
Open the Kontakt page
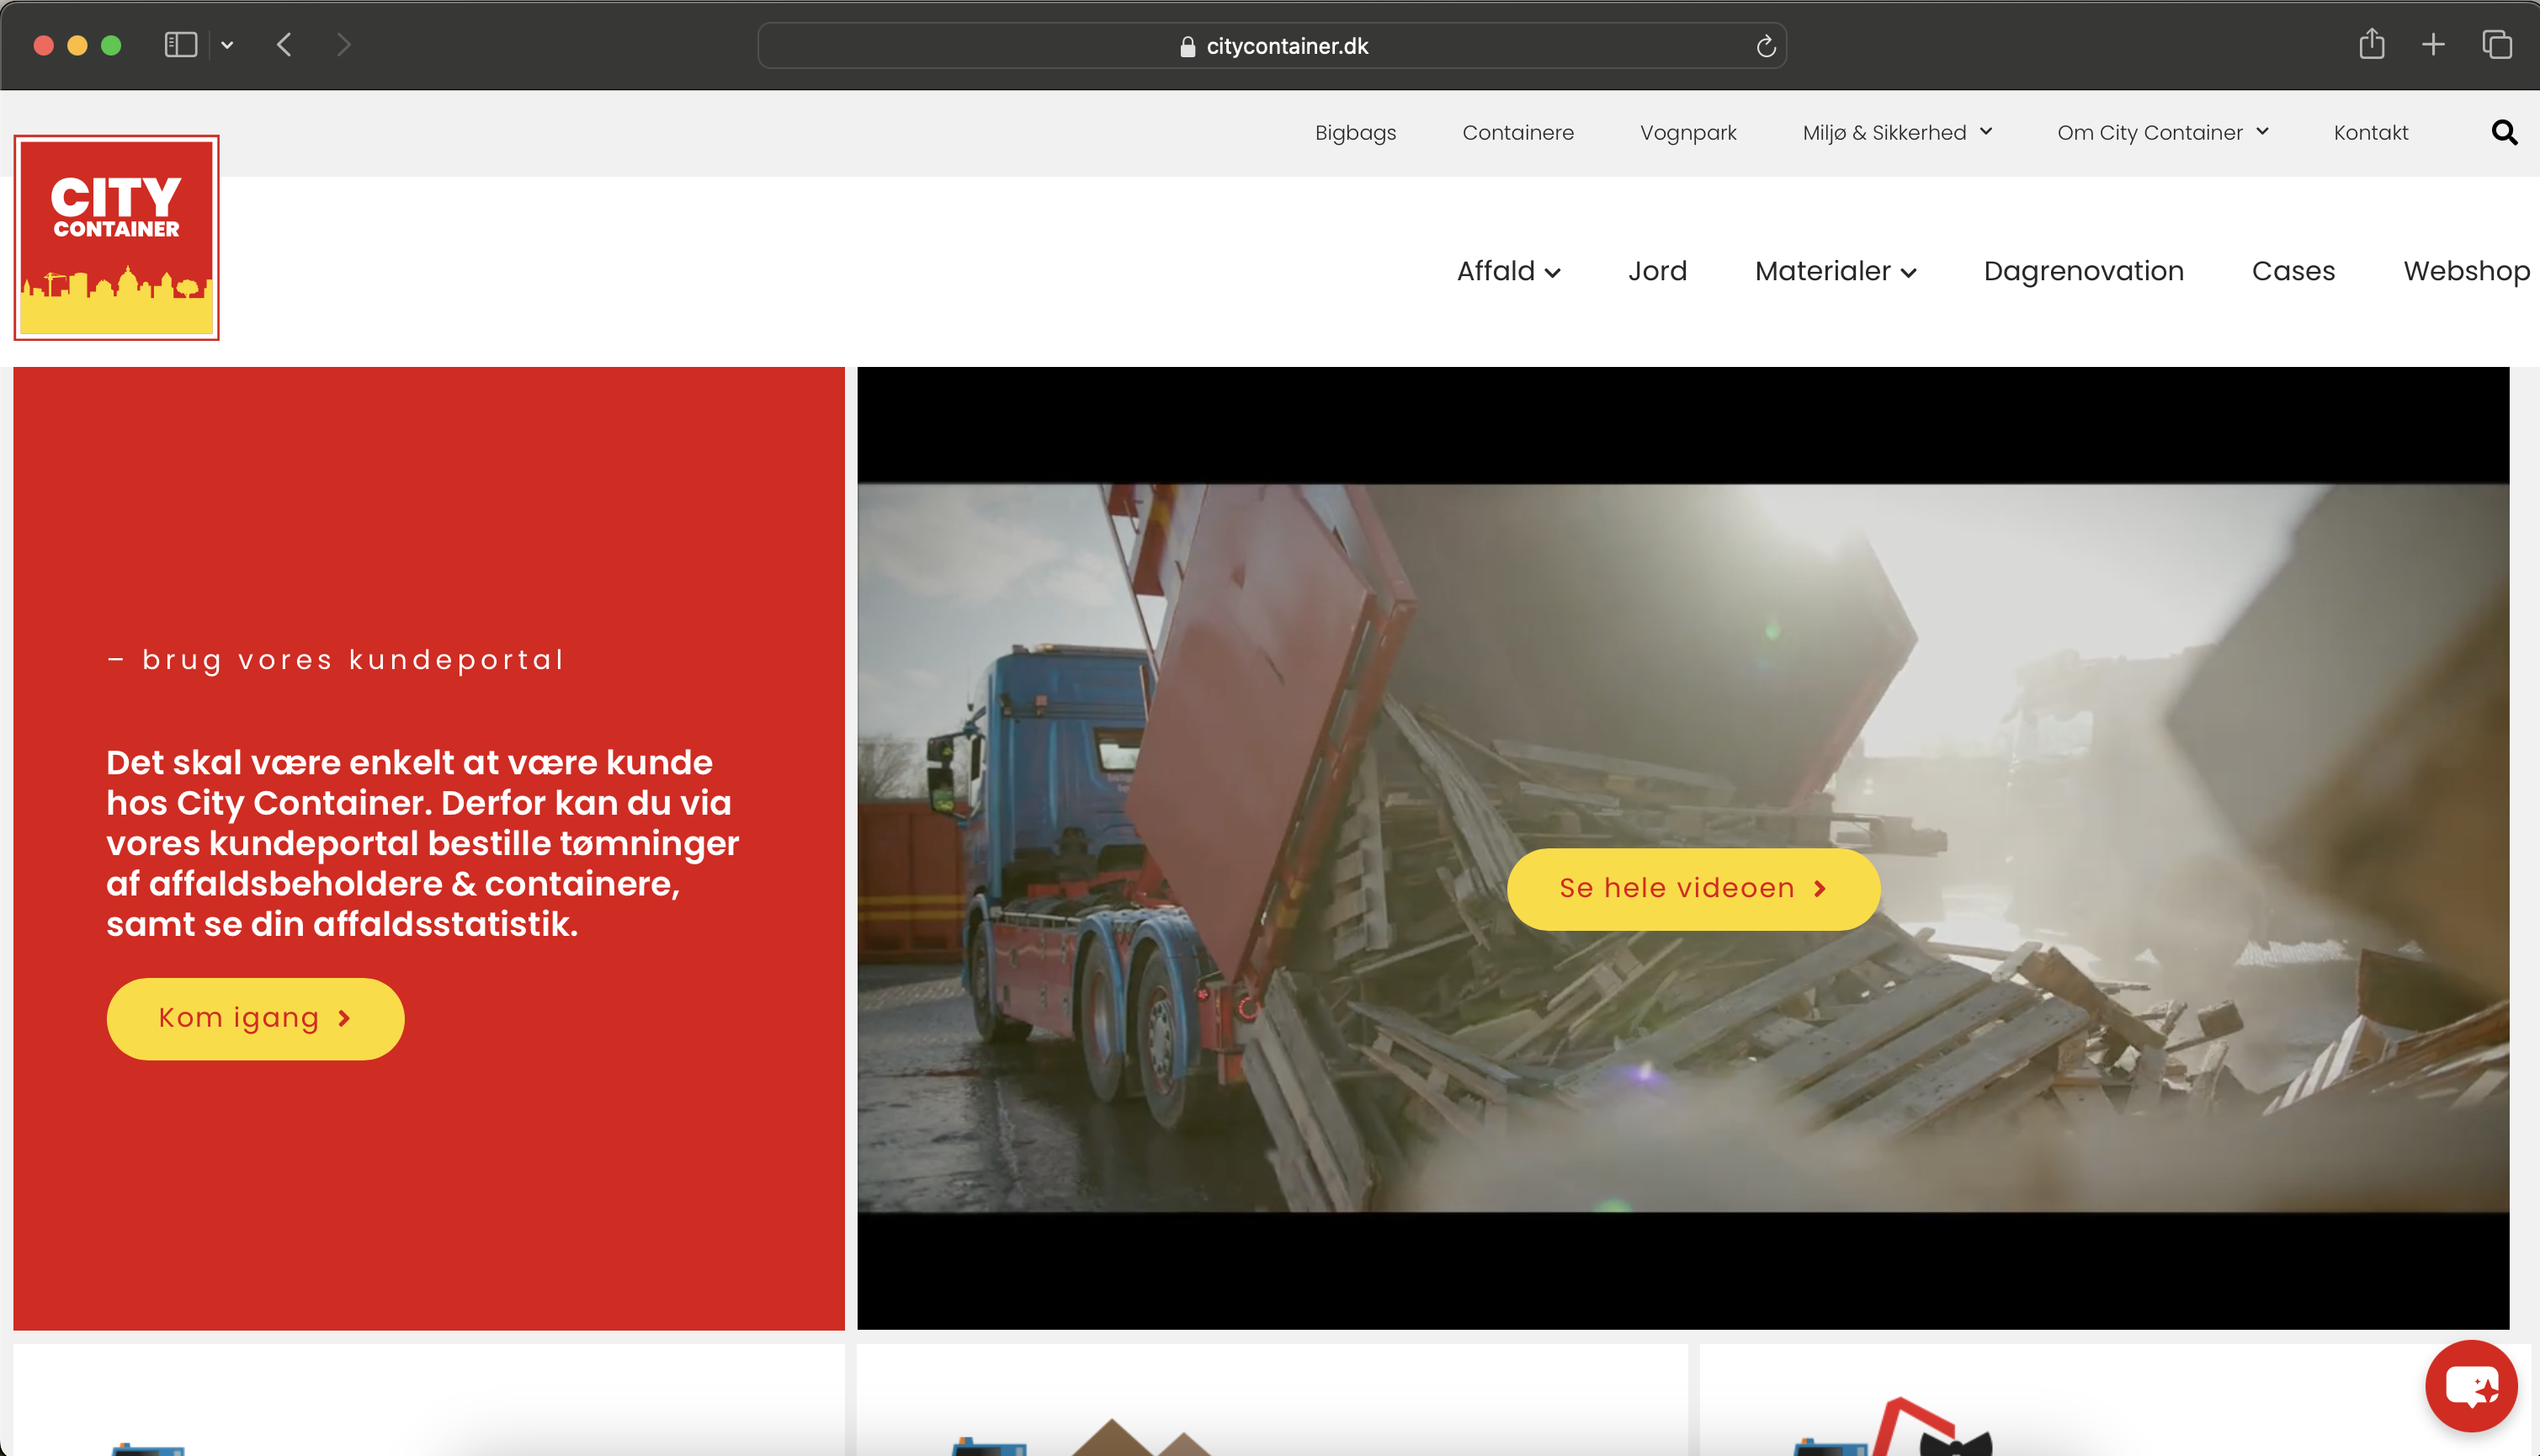[2370, 132]
